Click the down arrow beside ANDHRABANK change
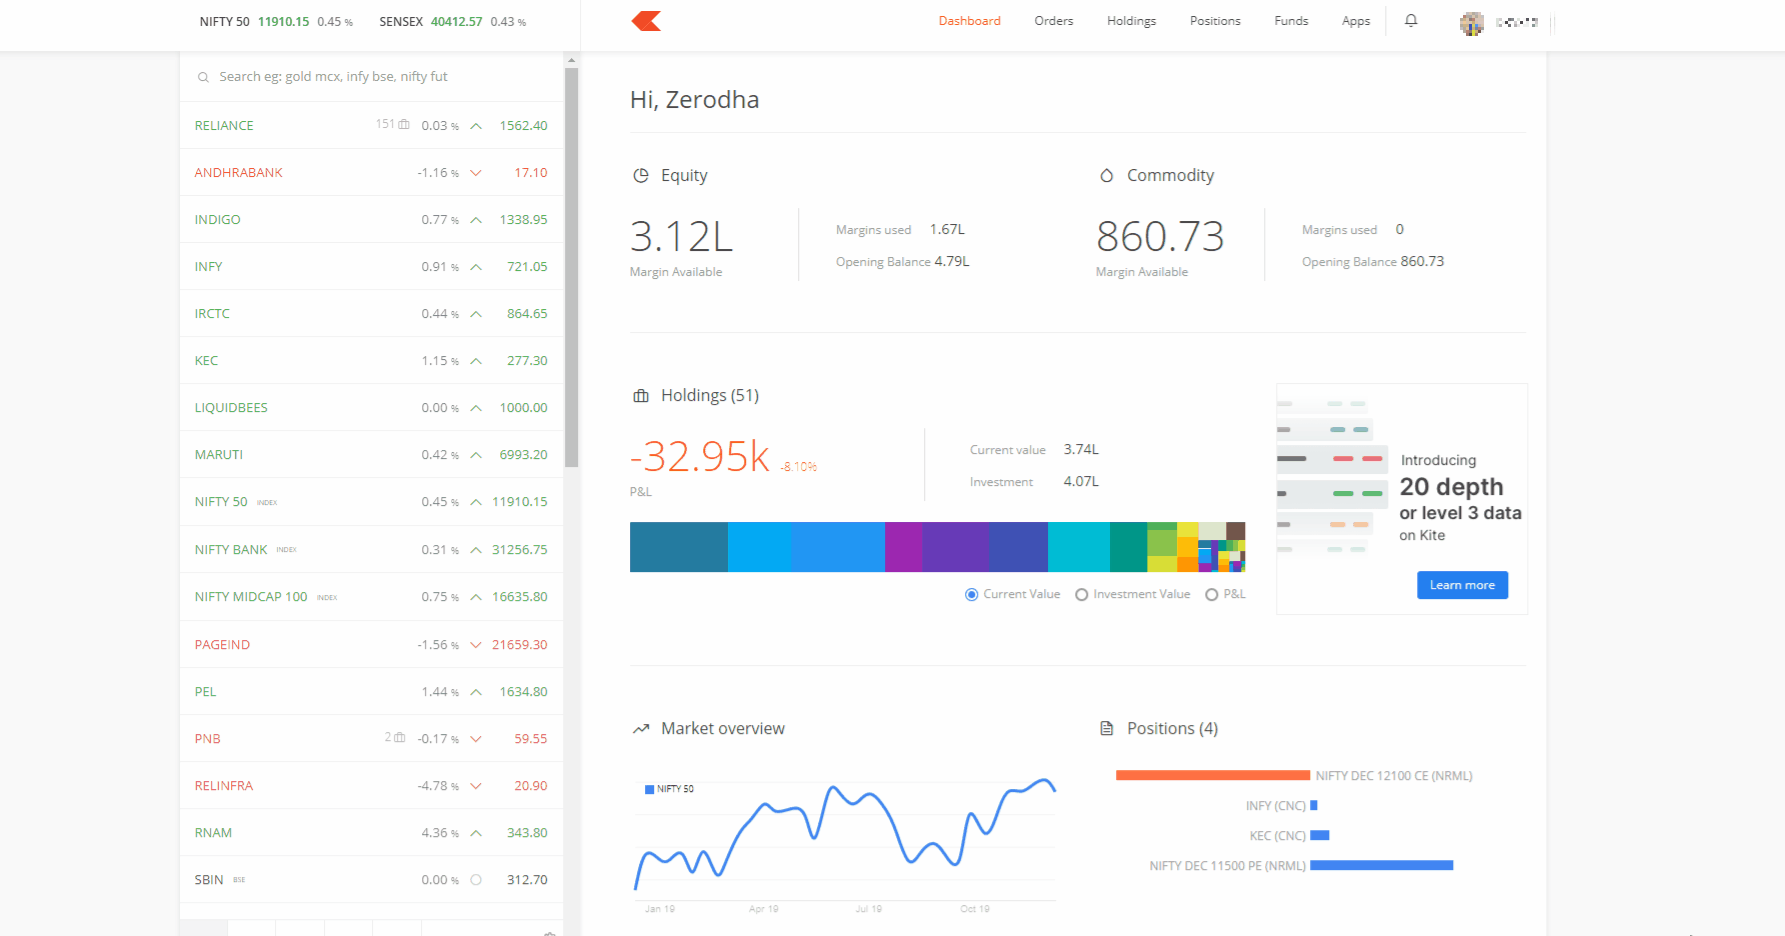Image resolution: width=1785 pixels, height=936 pixels. coord(476,173)
